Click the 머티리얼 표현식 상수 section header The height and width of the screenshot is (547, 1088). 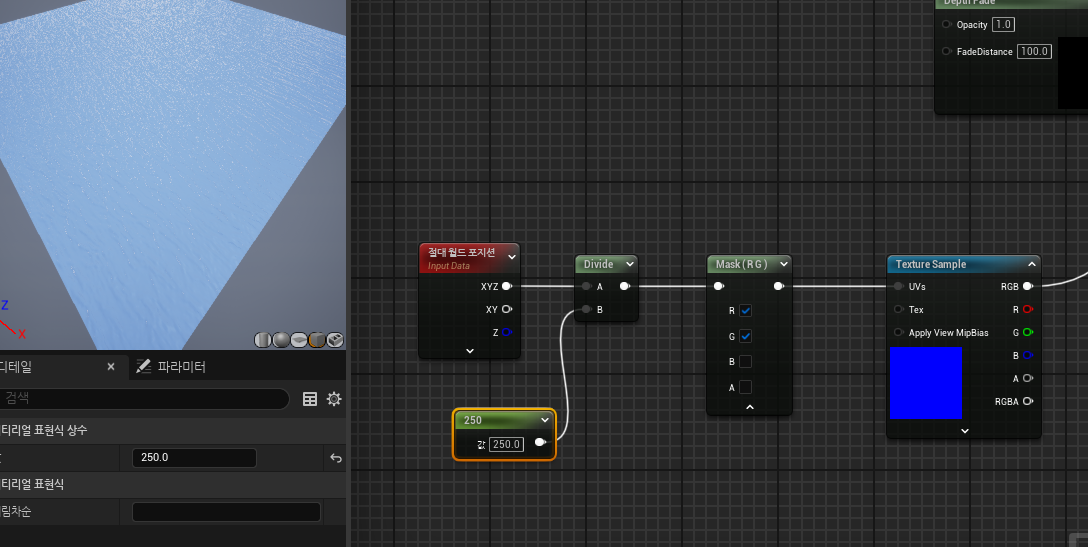173,430
